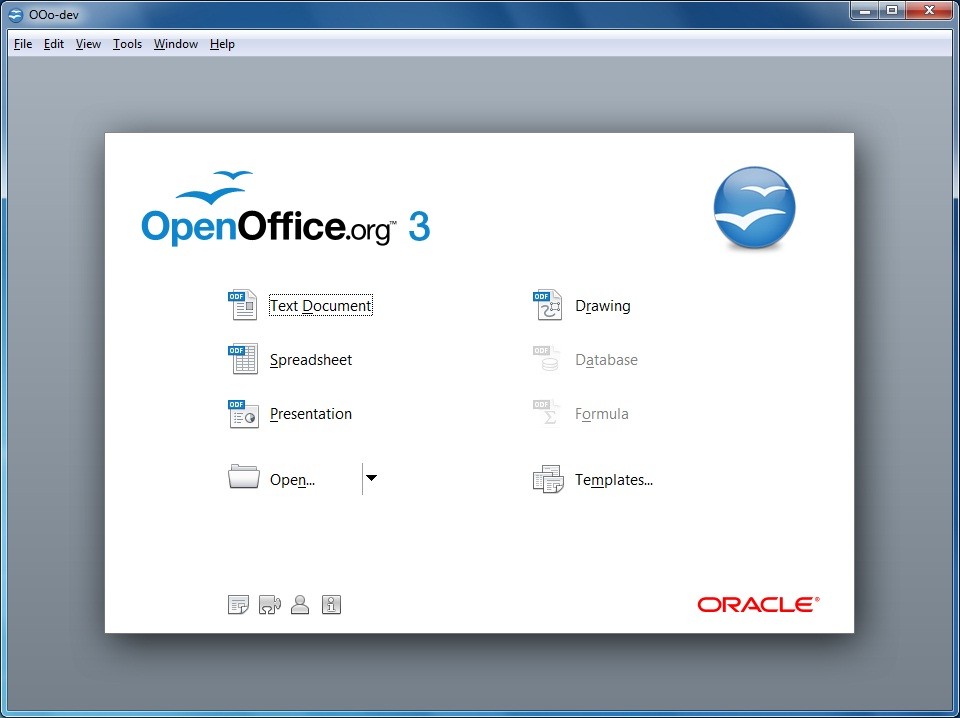Click the user registration person icon

[300, 604]
